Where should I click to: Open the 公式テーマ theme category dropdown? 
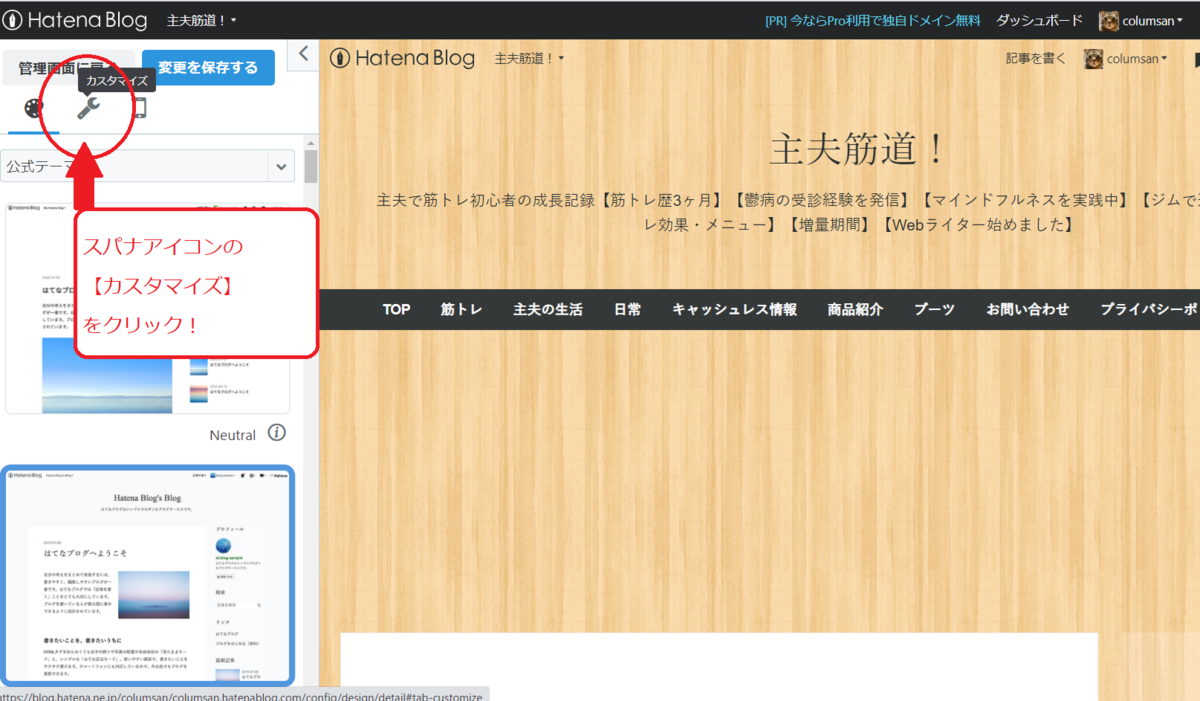point(148,166)
